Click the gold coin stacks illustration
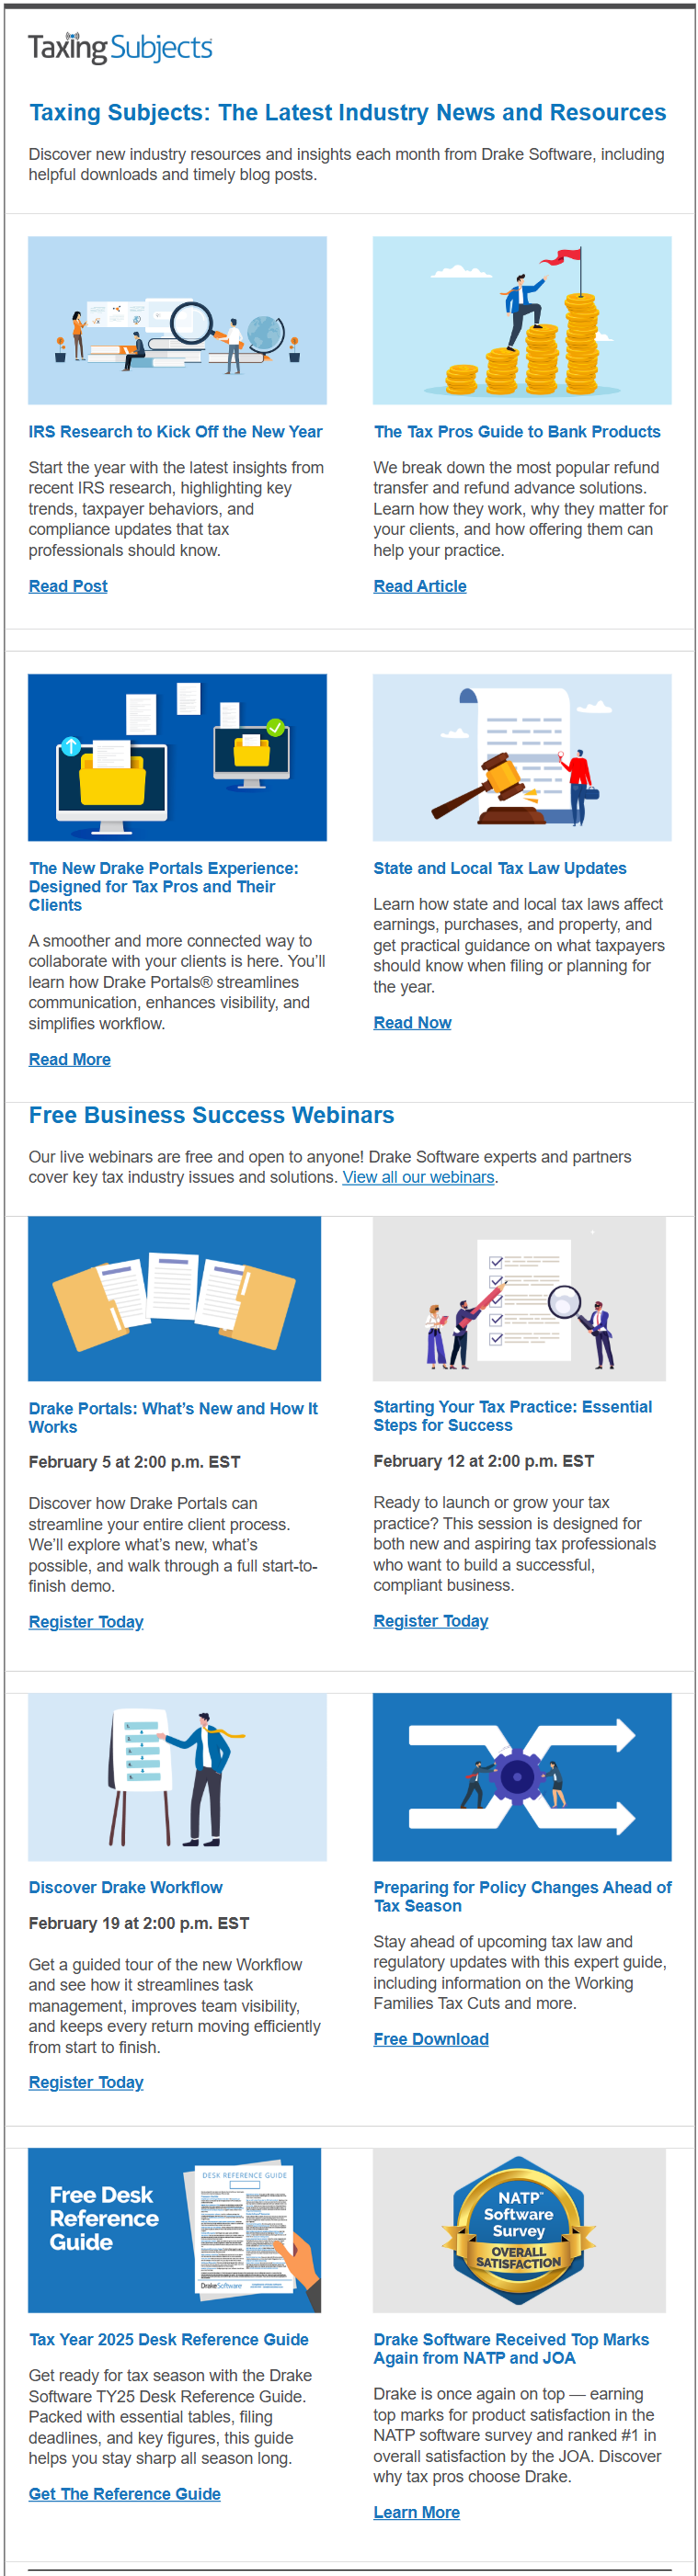Viewport: 698px width, 2576px height. coord(521,320)
